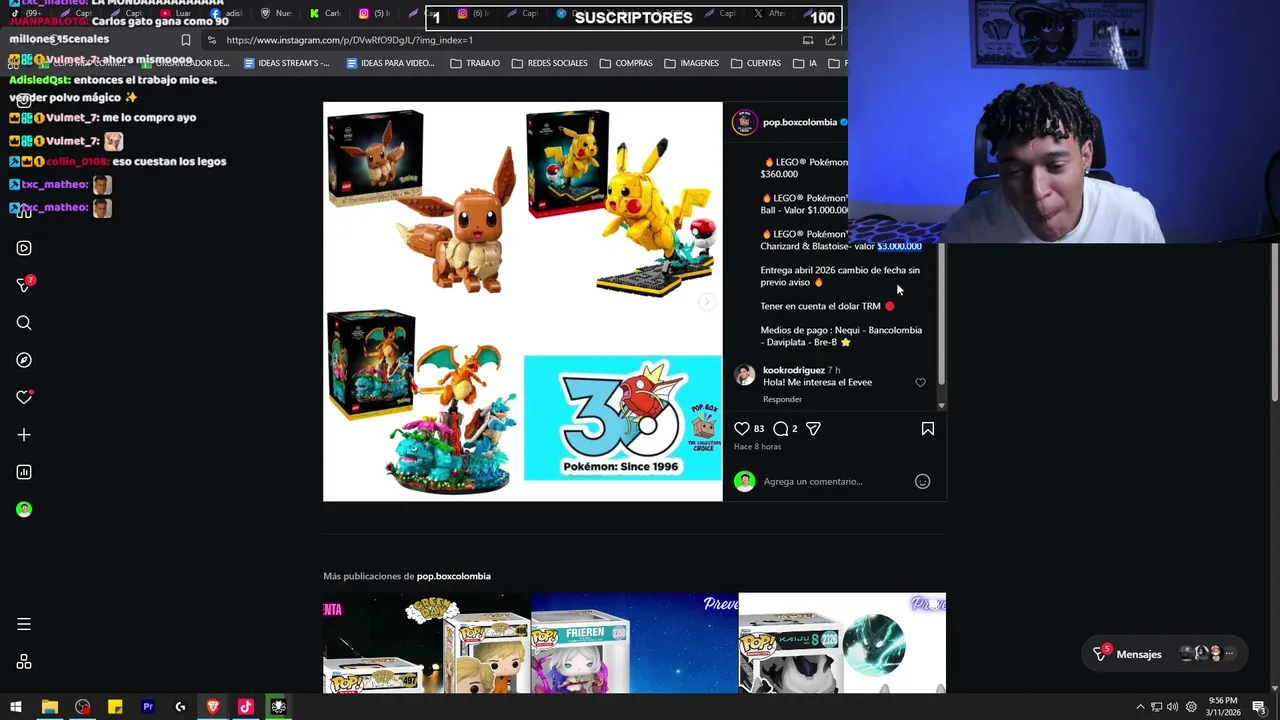Open File Explorer from taskbar
Screen dimensions: 1280x720
coord(49,707)
